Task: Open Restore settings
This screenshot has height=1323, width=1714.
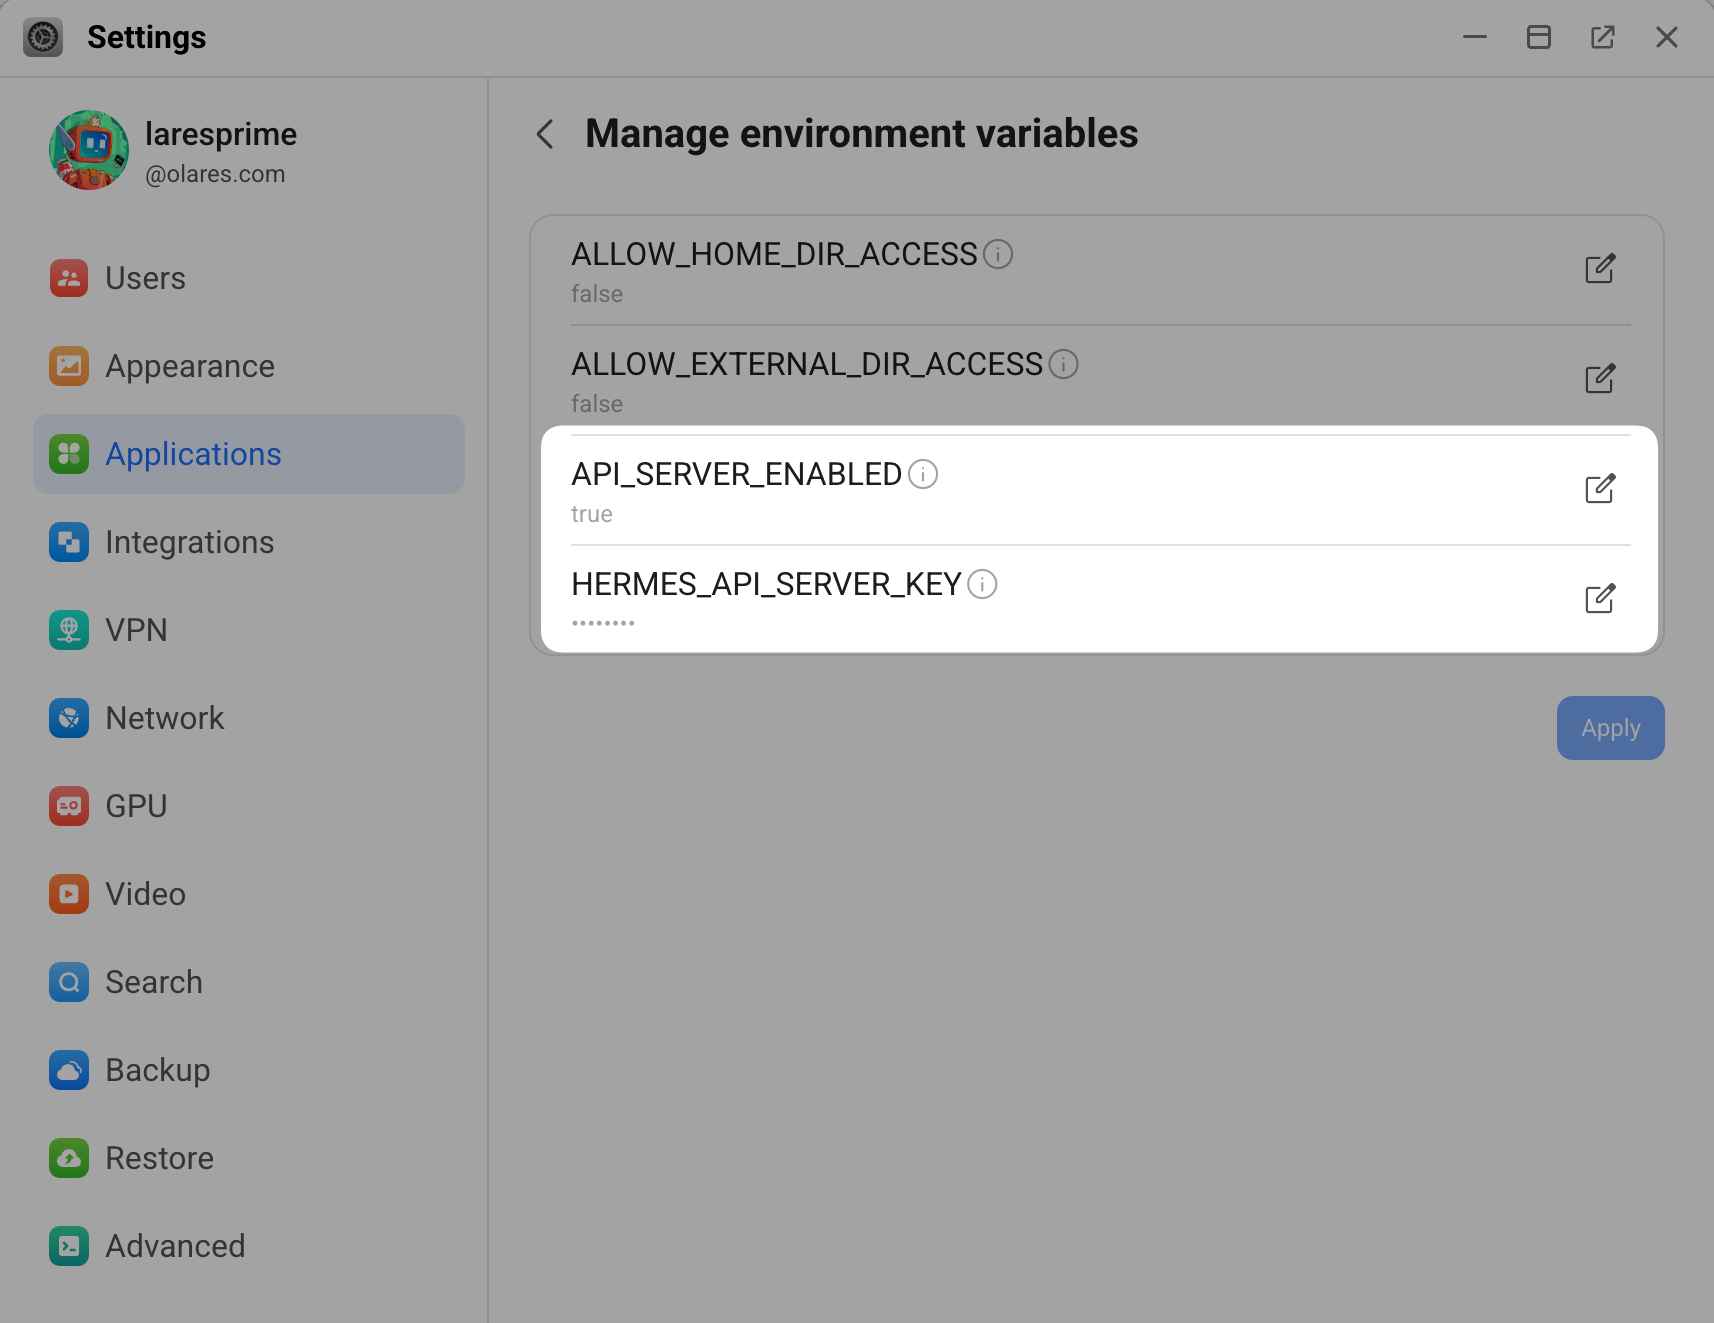Action: click(x=249, y=1158)
